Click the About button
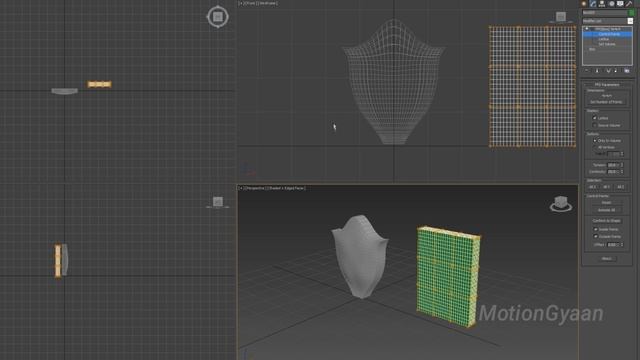Image resolution: width=640 pixels, height=360 pixels. pyautogui.click(x=607, y=258)
